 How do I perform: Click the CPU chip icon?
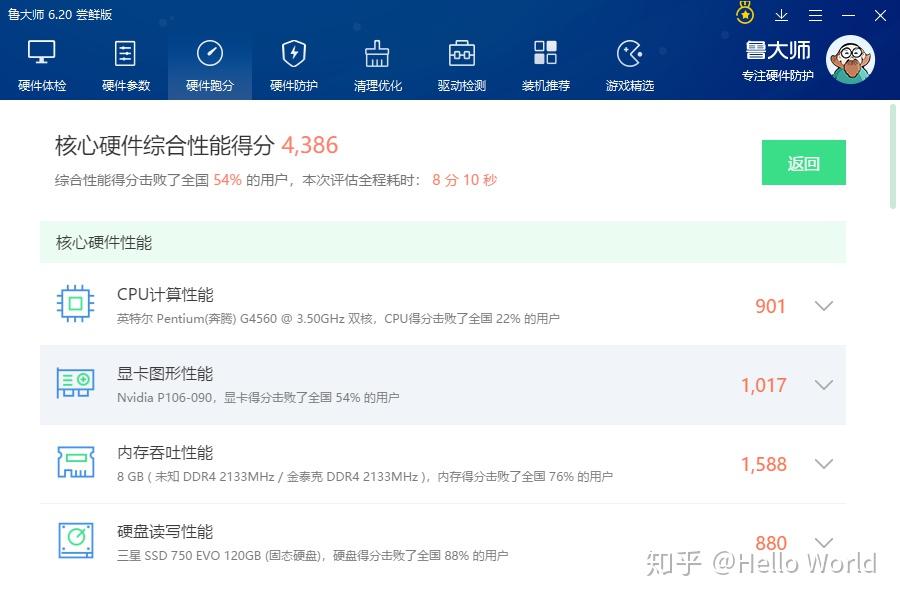point(75,304)
